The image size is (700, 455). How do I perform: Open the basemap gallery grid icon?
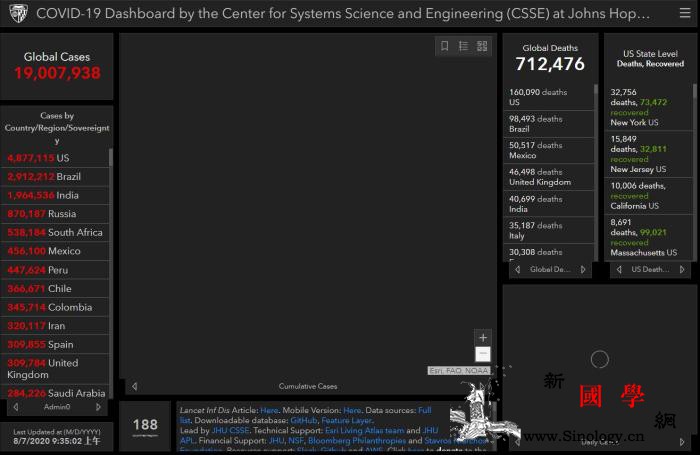(482, 46)
